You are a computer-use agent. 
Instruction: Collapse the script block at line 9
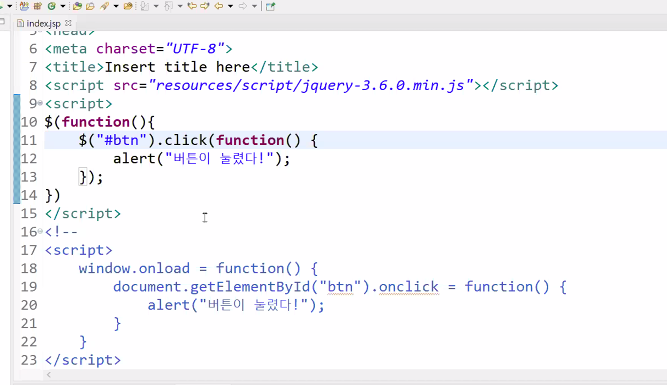click(x=40, y=103)
